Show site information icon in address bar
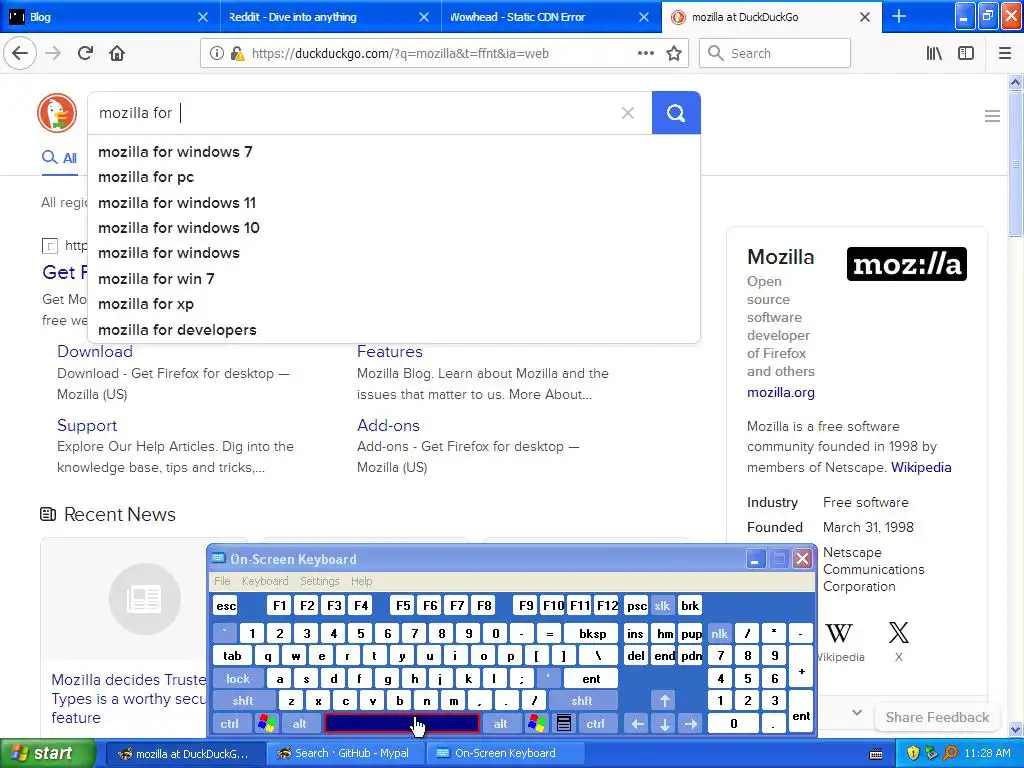This screenshot has width=1024, height=768. coord(216,54)
